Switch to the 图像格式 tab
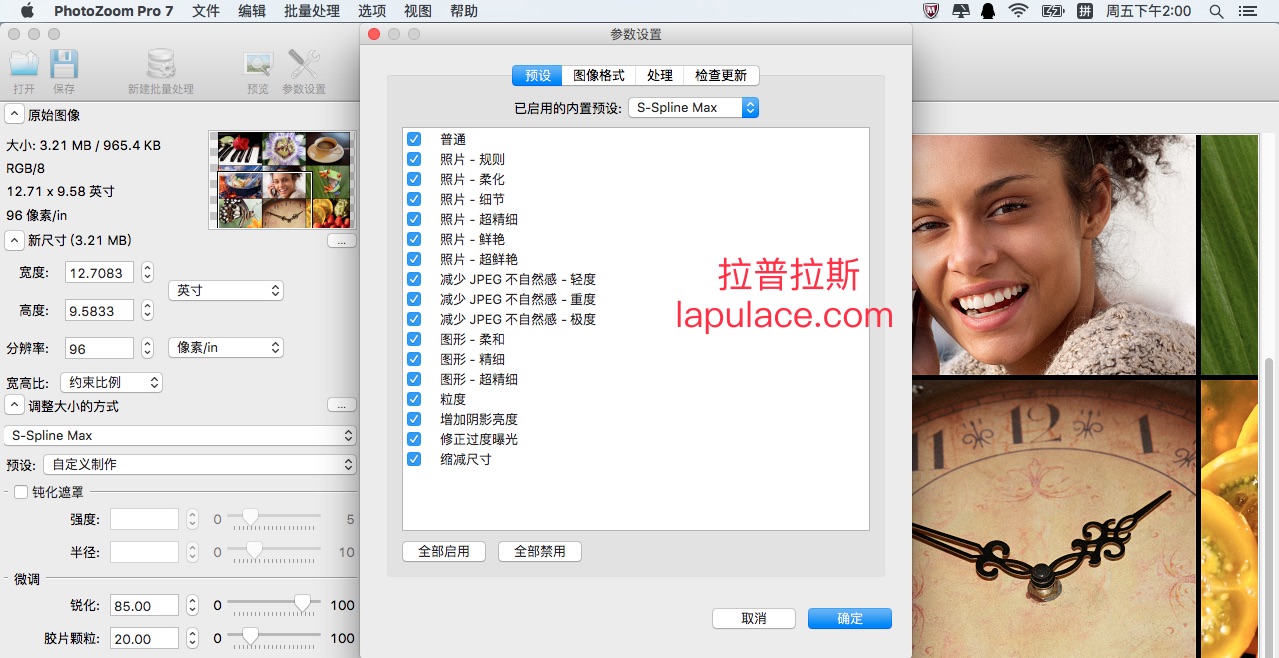Image resolution: width=1279 pixels, height=658 pixels. 598,76
